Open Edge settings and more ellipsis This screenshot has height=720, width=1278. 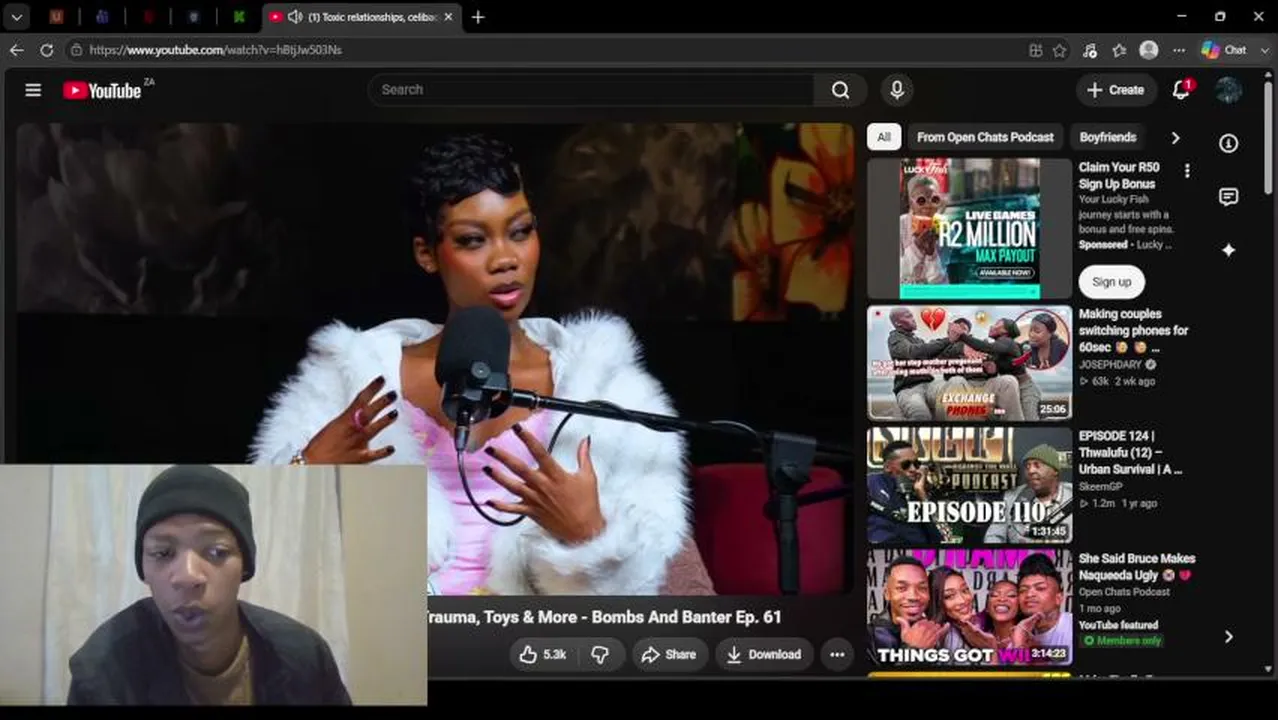[1179, 50]
